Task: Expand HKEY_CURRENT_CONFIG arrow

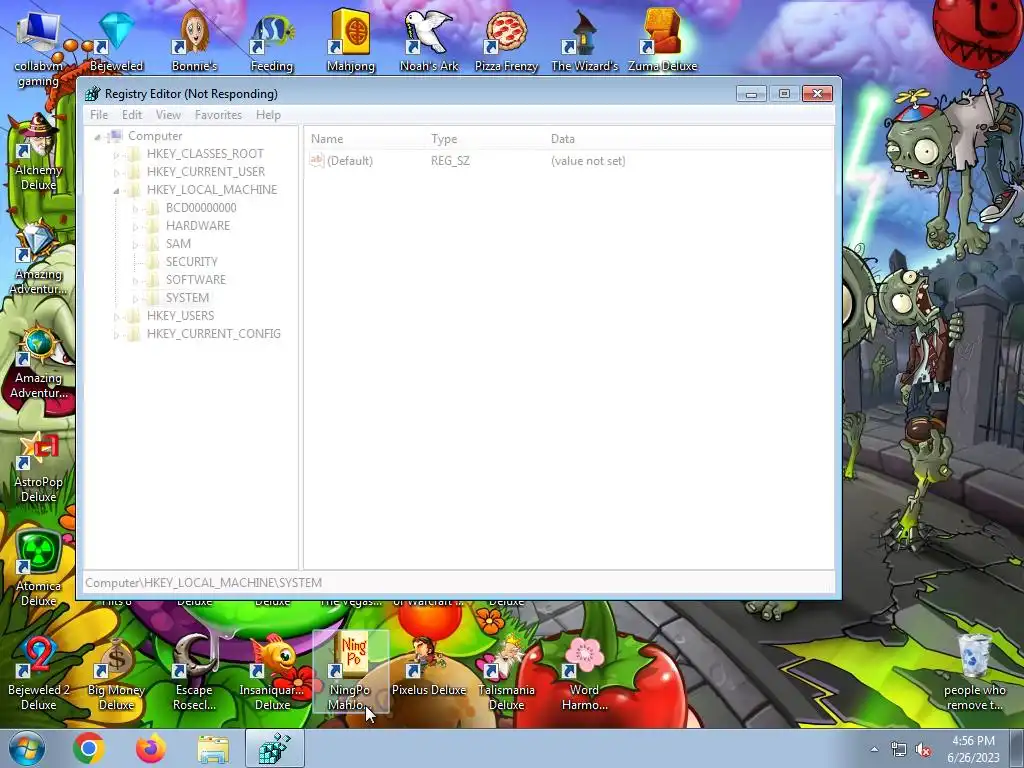Action: click(116, 334)
